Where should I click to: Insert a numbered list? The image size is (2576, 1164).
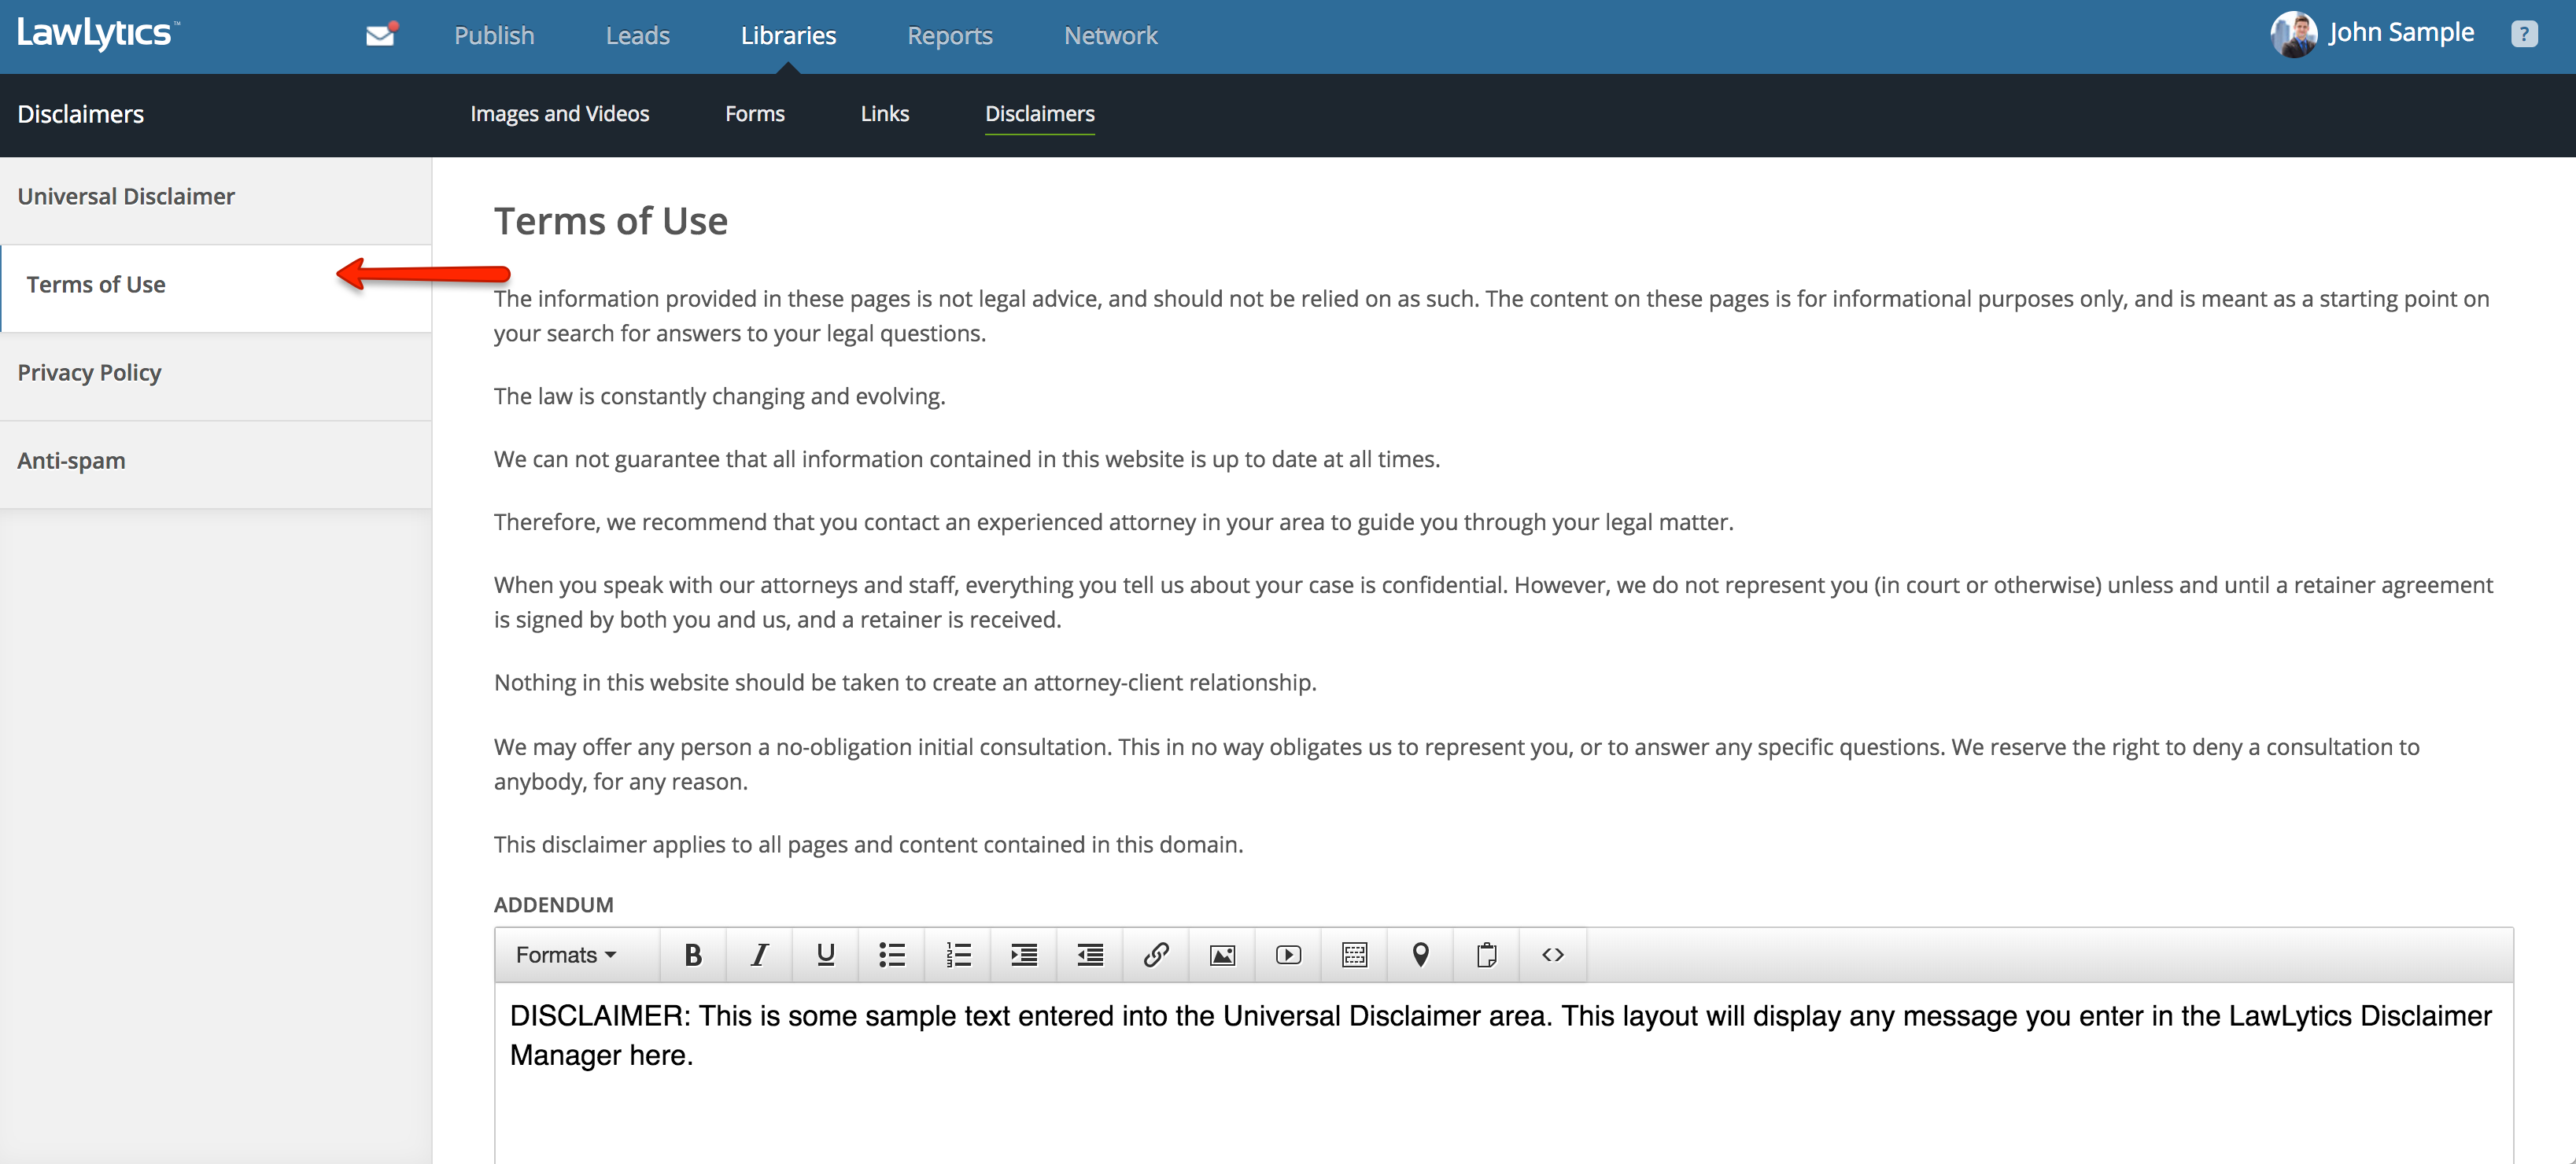(958, 955)
